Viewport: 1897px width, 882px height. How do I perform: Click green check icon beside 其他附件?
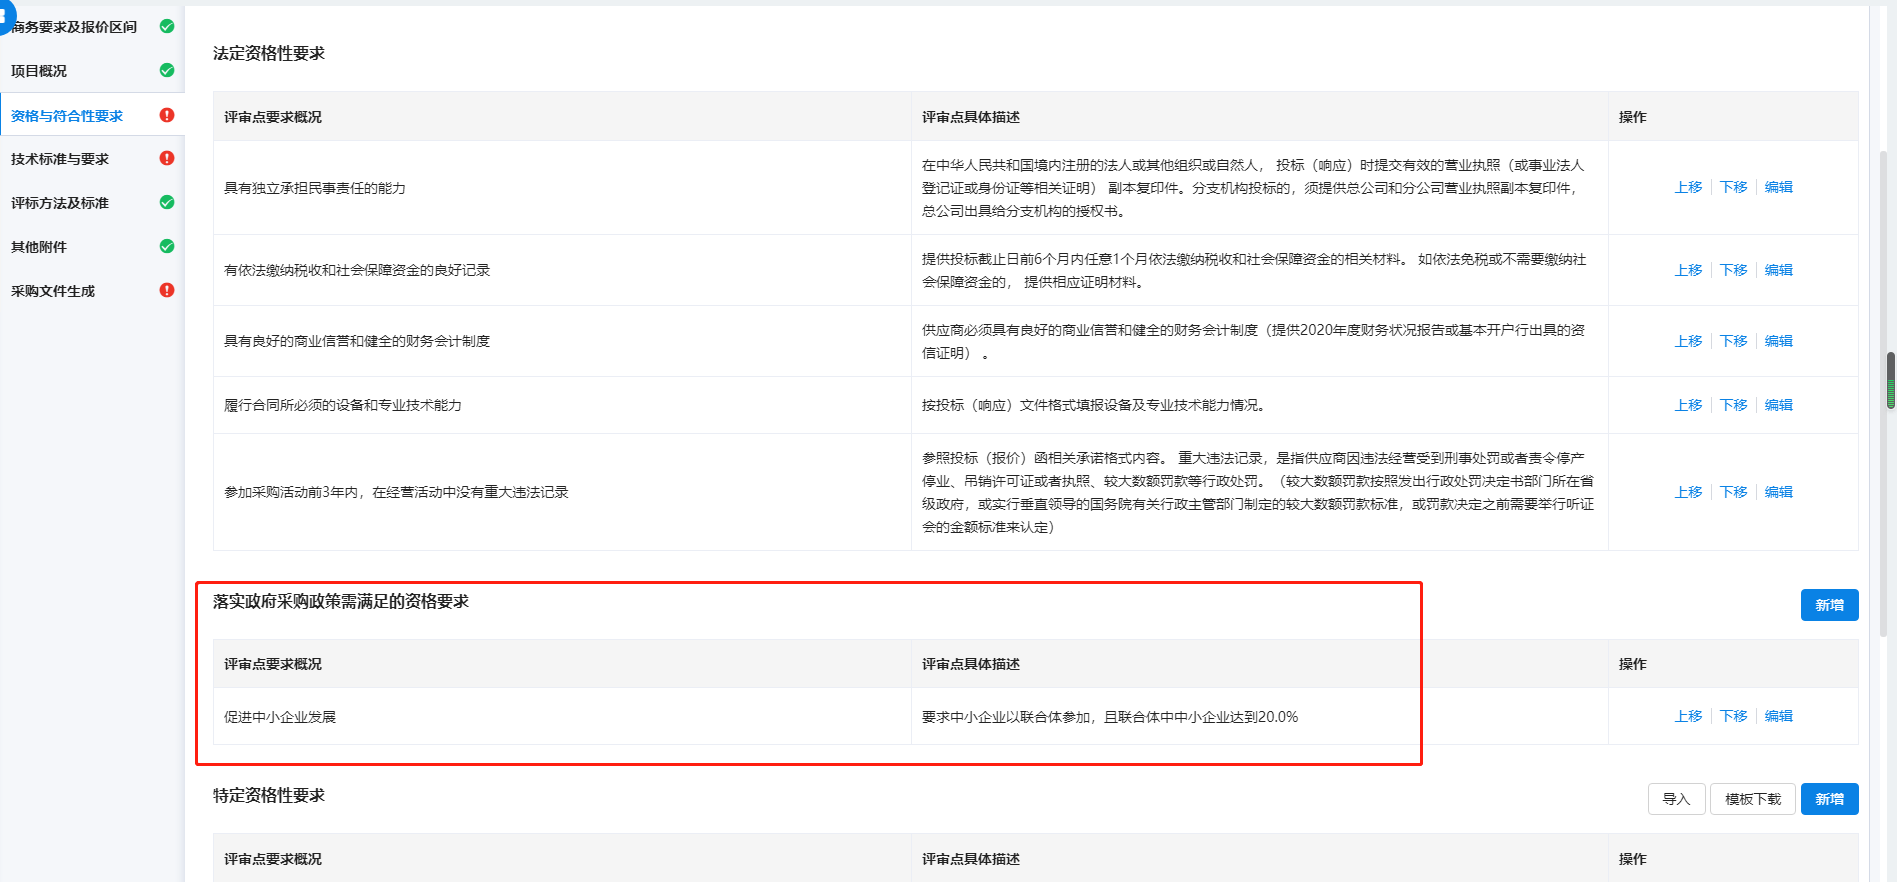167,246
